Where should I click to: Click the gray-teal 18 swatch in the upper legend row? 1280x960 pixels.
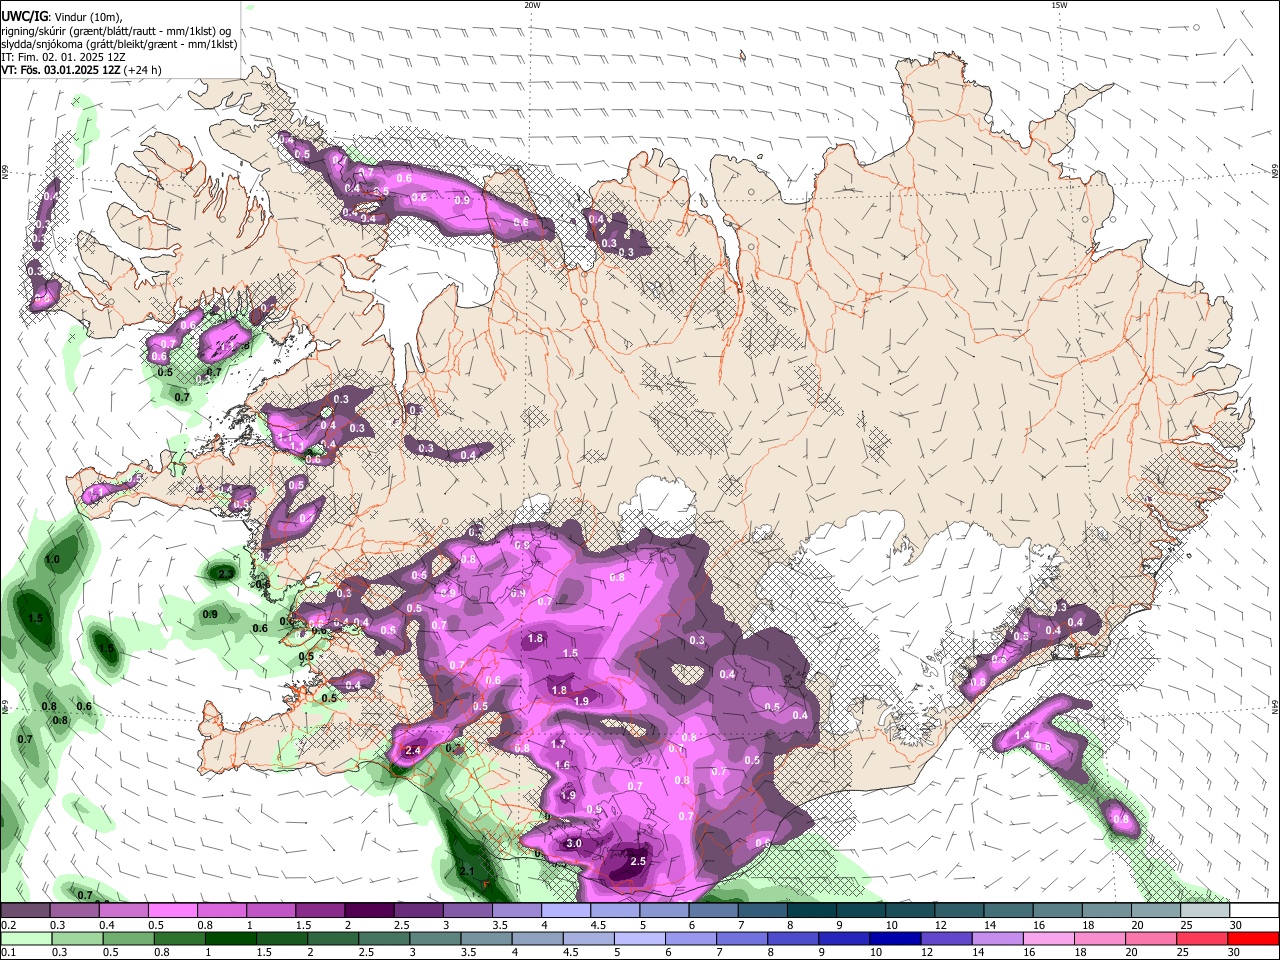click(x=1106, y=910)
